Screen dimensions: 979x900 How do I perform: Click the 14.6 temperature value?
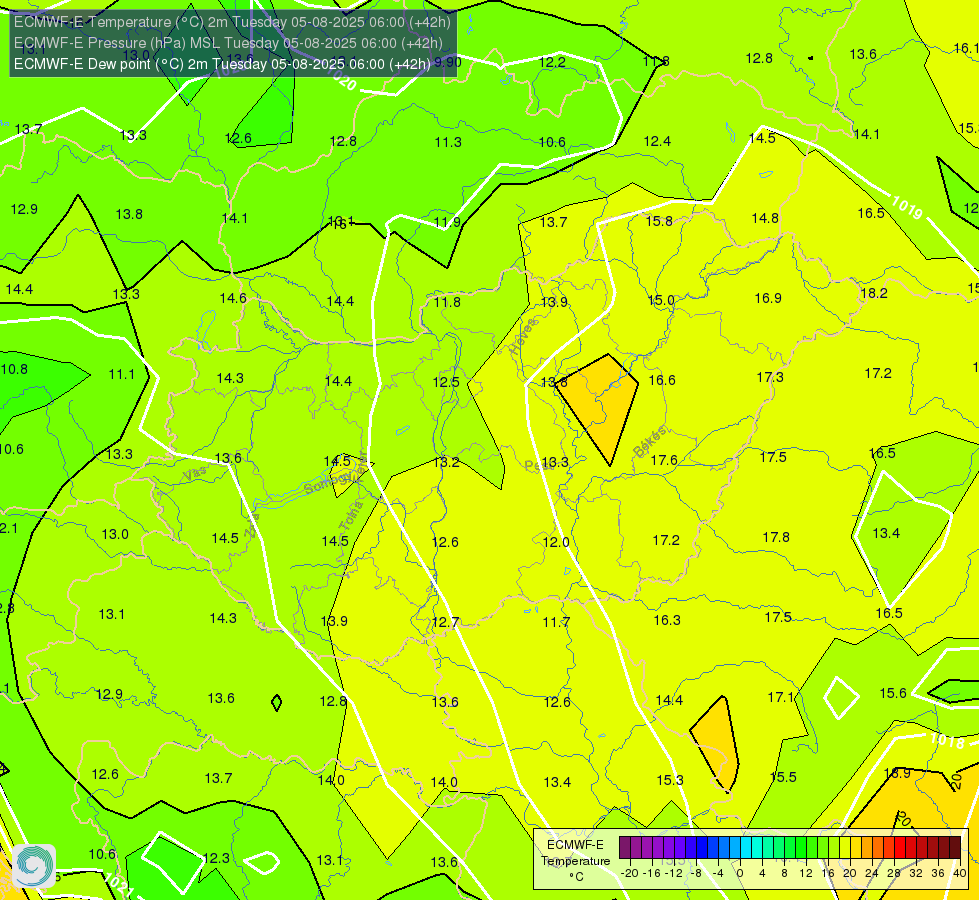[x=233, y=298]
